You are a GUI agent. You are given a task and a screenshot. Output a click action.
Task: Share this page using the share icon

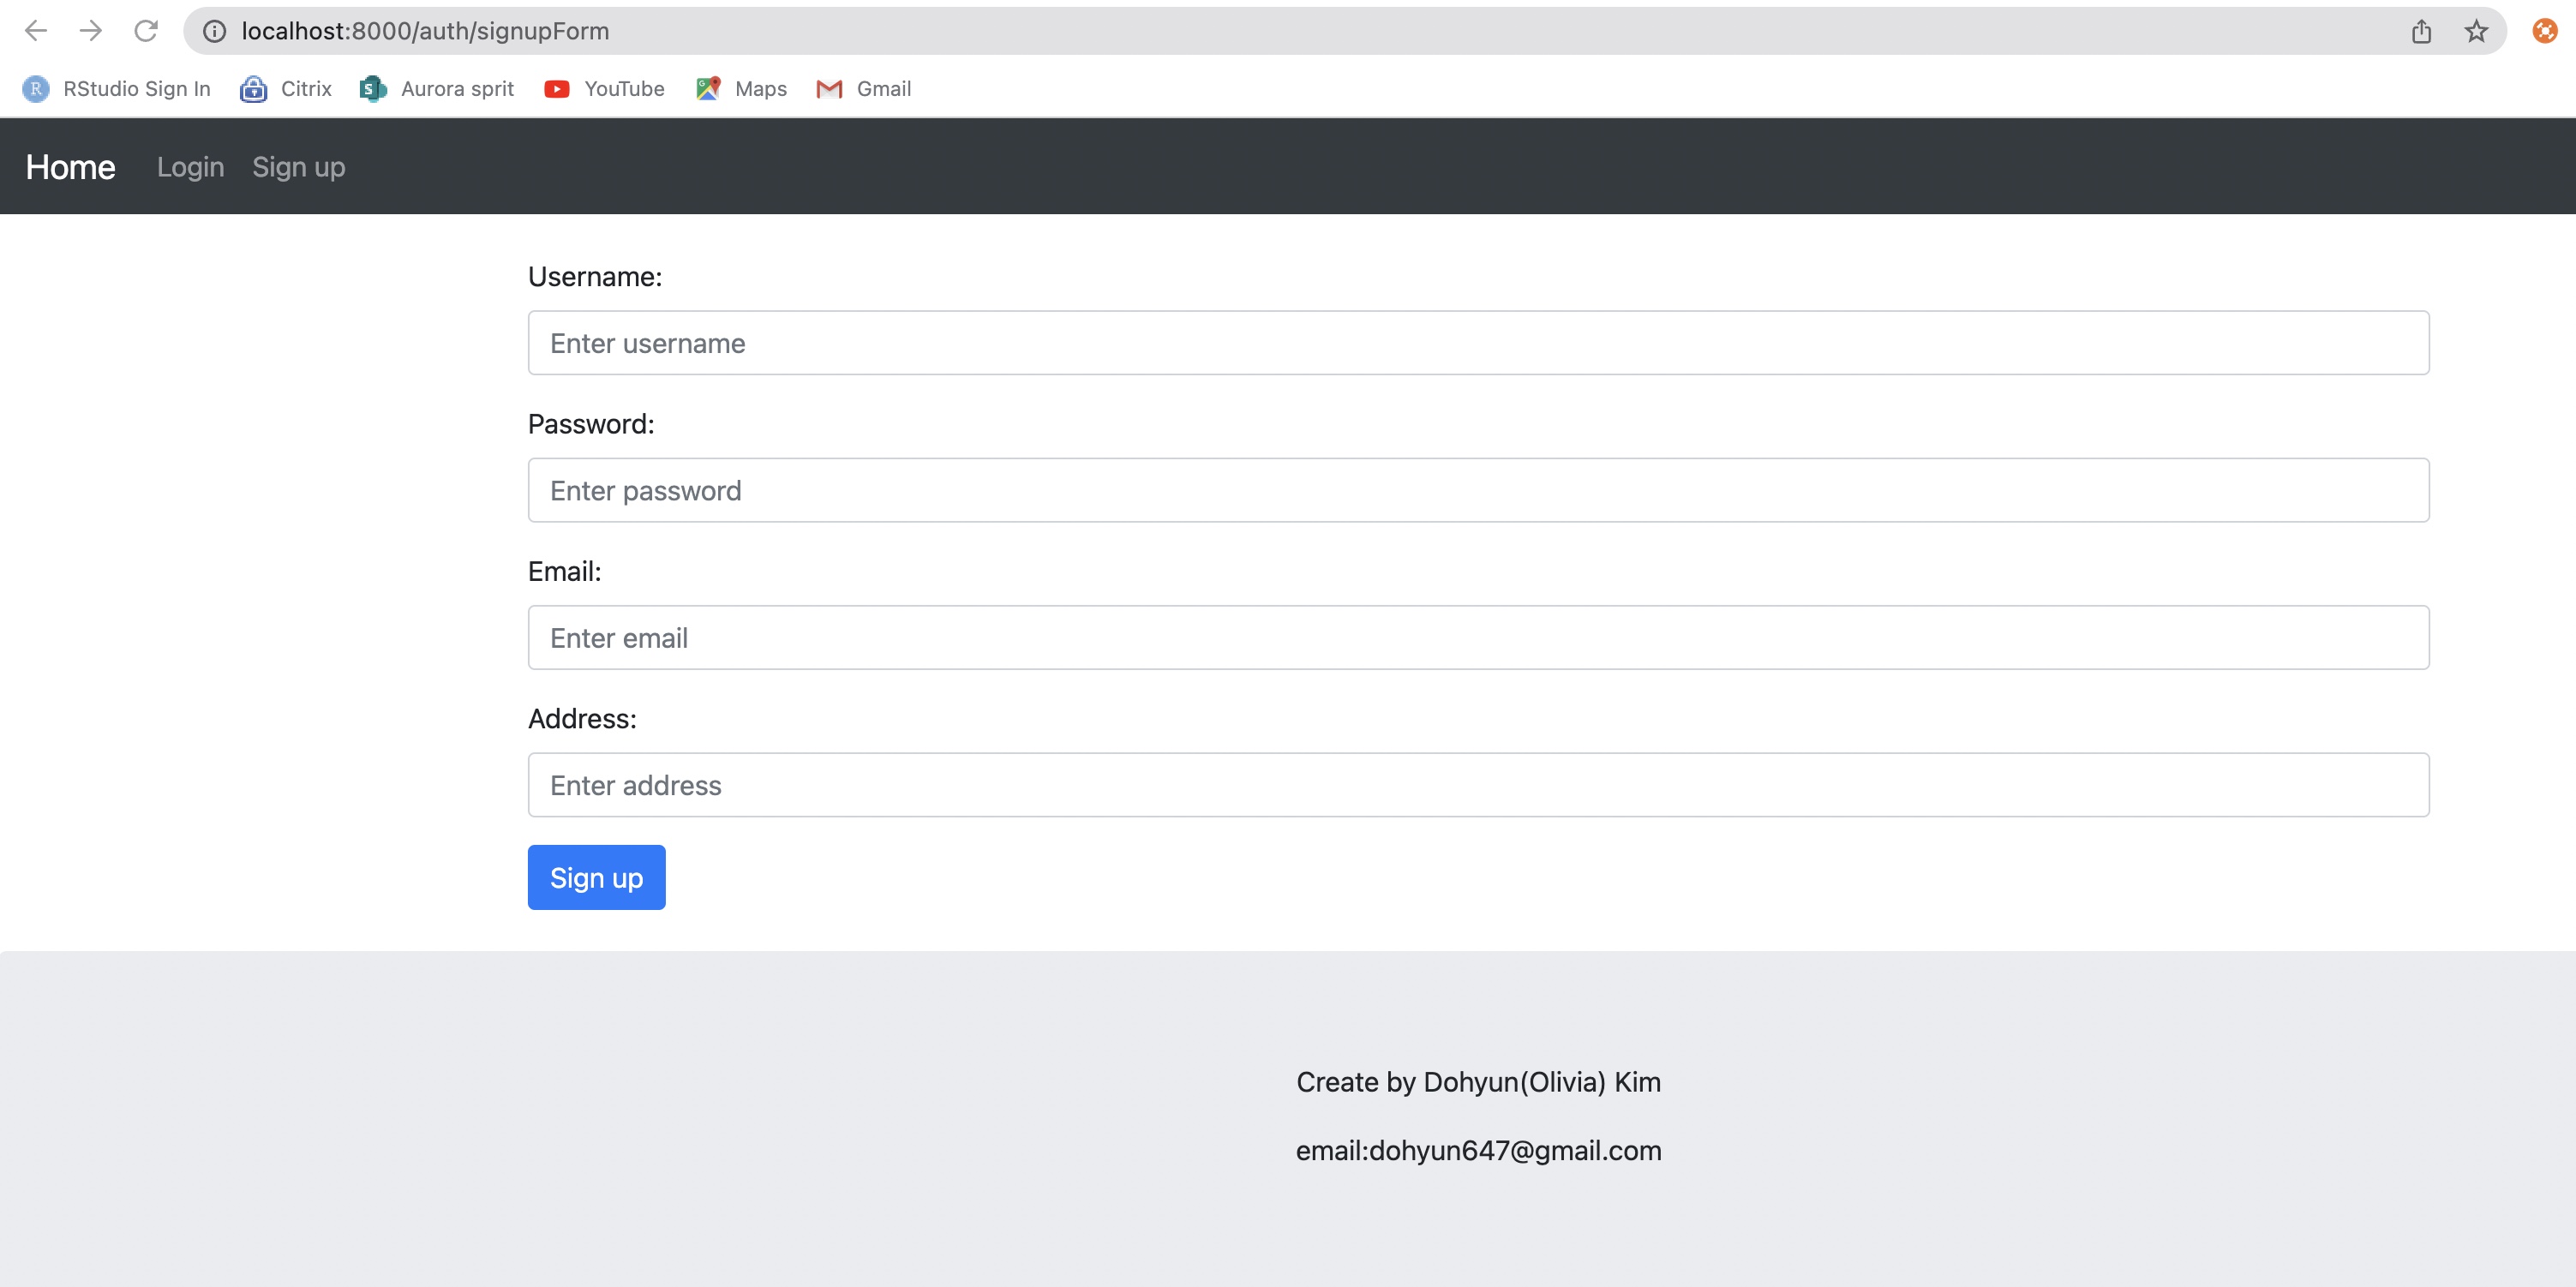(x=2421, y=31)
